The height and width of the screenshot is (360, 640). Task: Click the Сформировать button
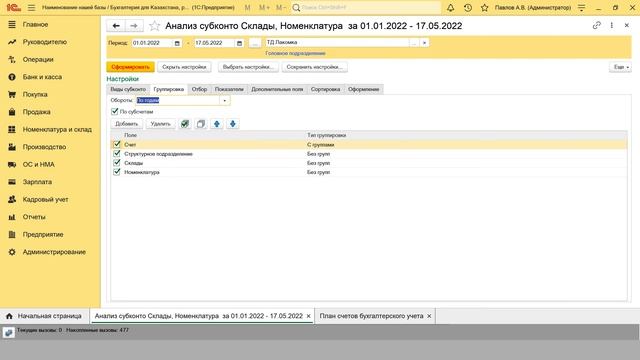(x=131, y=67)
